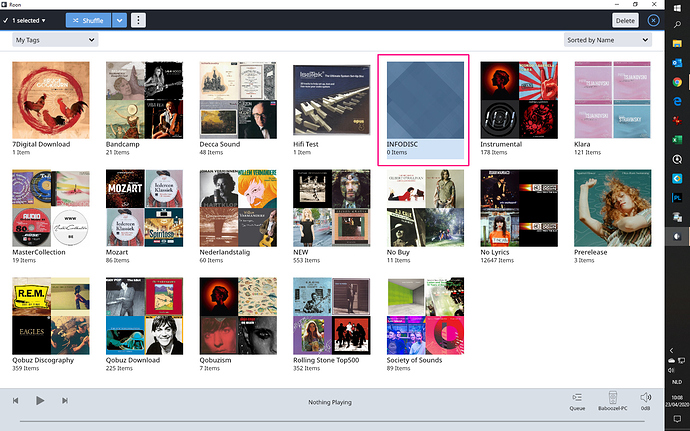
Task: Skip to the previous track
Action: (x=16, y=401)
